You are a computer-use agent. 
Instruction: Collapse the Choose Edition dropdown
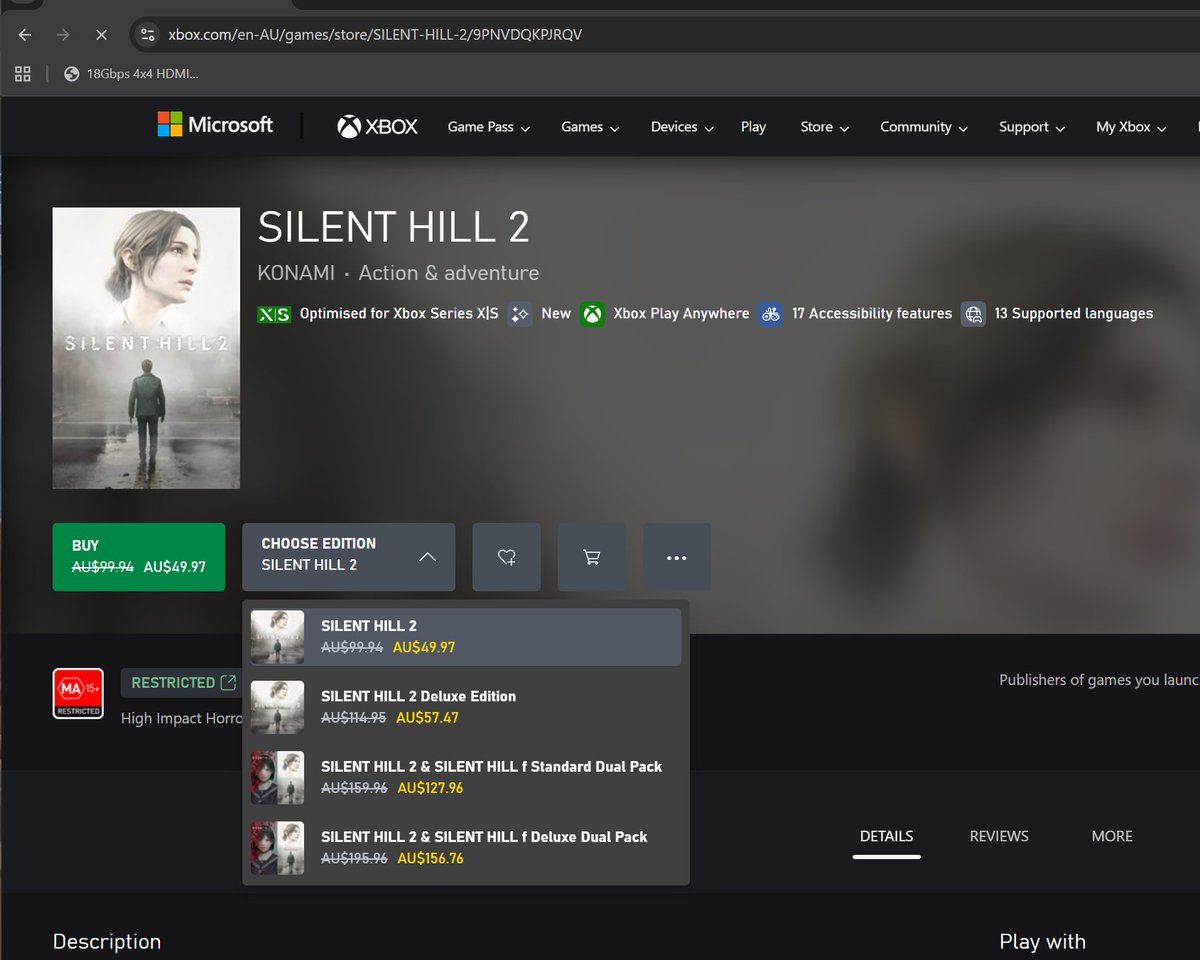click(348, 556)
